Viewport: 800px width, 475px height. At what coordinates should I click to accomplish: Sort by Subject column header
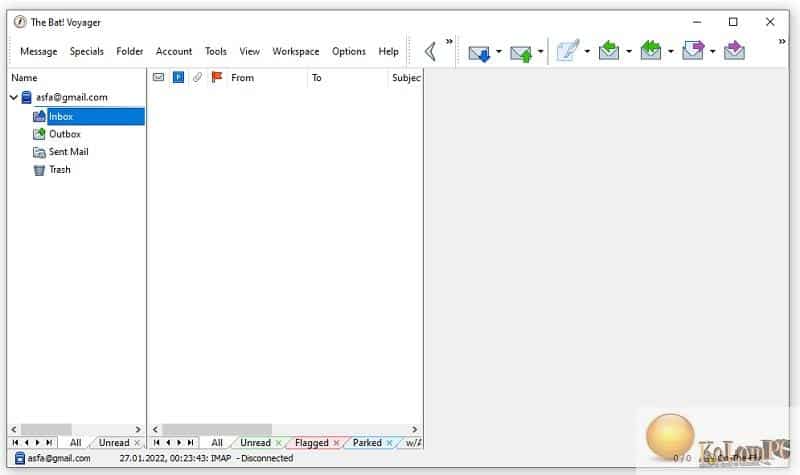[406, 78]
